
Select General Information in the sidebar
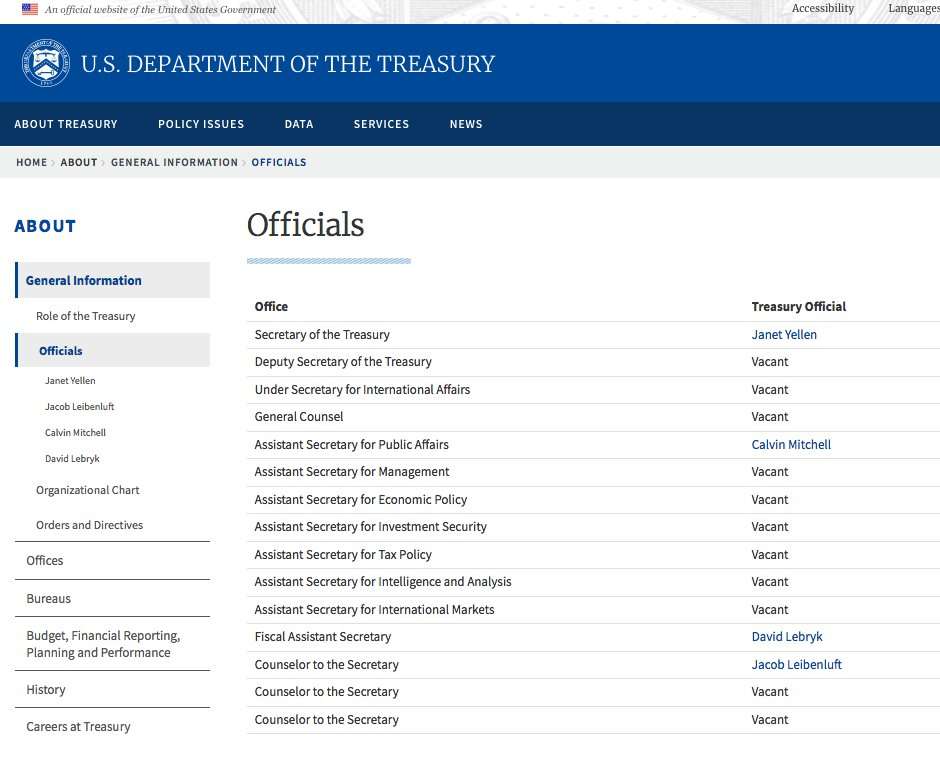click(x=113, y=280)
